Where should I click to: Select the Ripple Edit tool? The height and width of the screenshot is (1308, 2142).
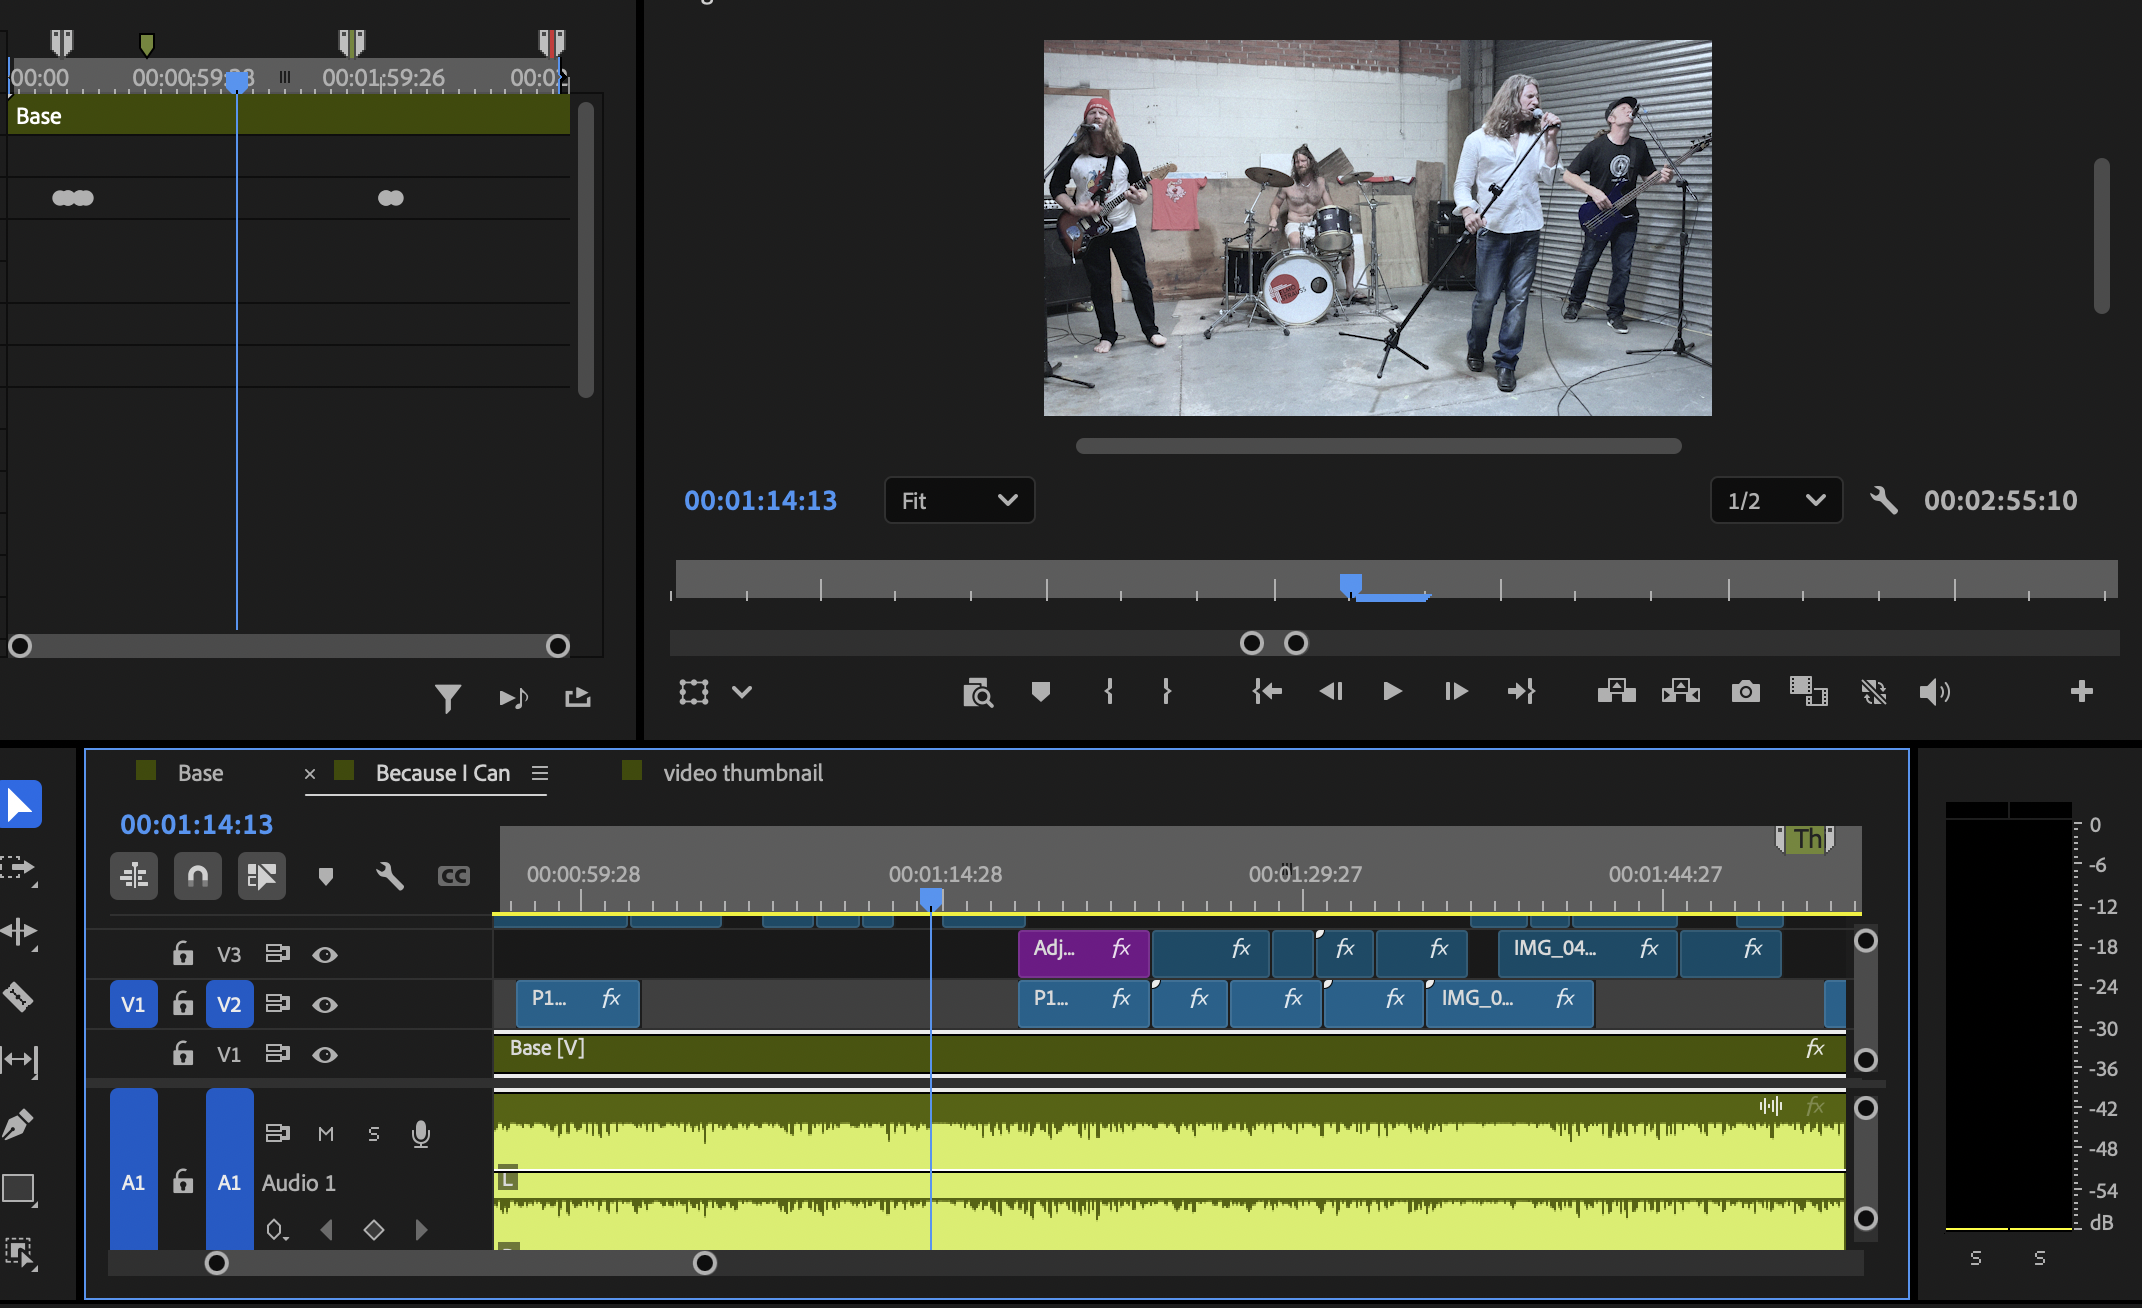coord(18,932)
